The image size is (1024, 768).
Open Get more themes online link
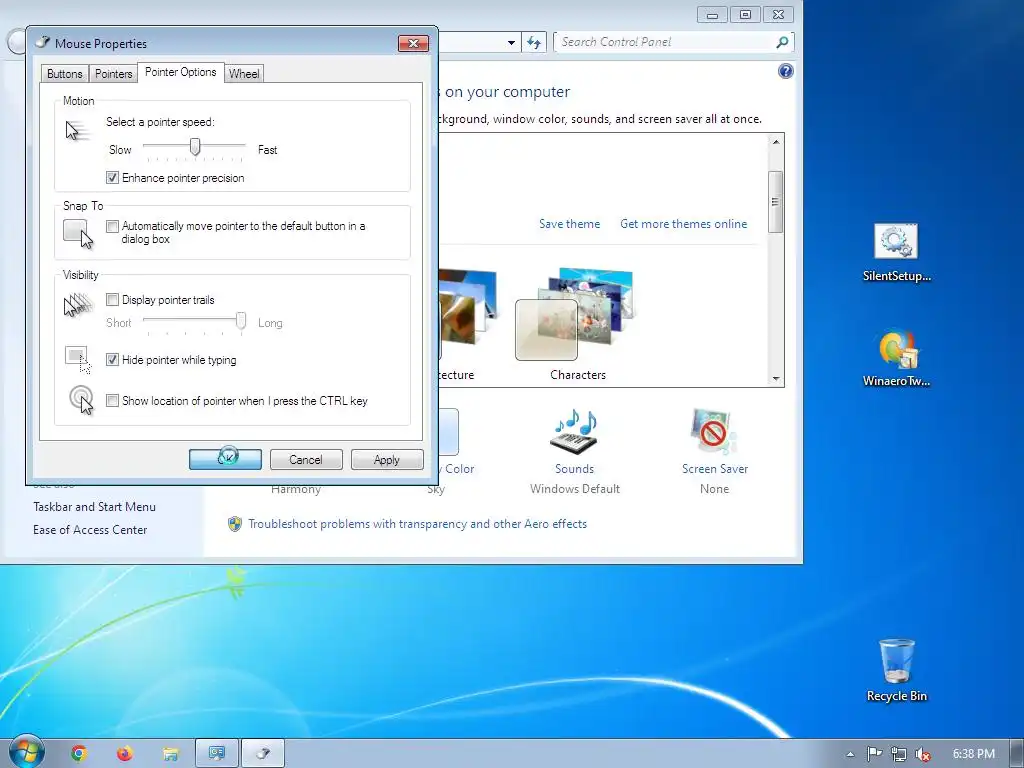tap(684, 223)
